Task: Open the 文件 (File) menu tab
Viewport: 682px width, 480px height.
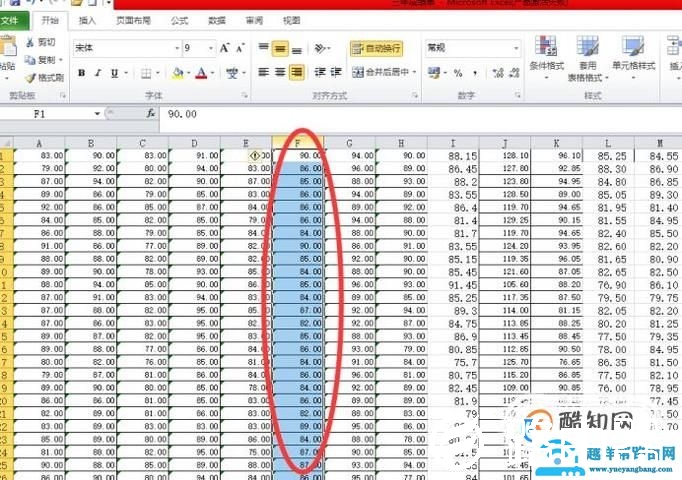Action: [x=13, y=20]
